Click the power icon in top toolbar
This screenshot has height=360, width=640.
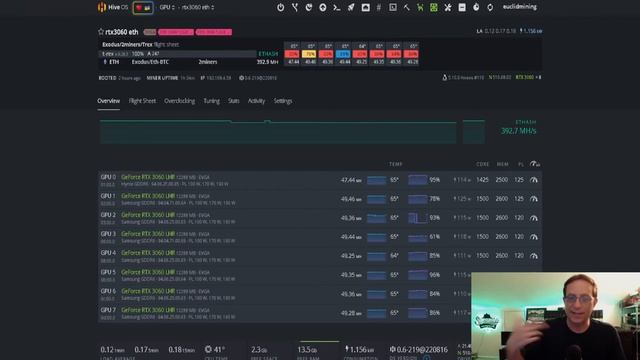(x=280, y=7)
